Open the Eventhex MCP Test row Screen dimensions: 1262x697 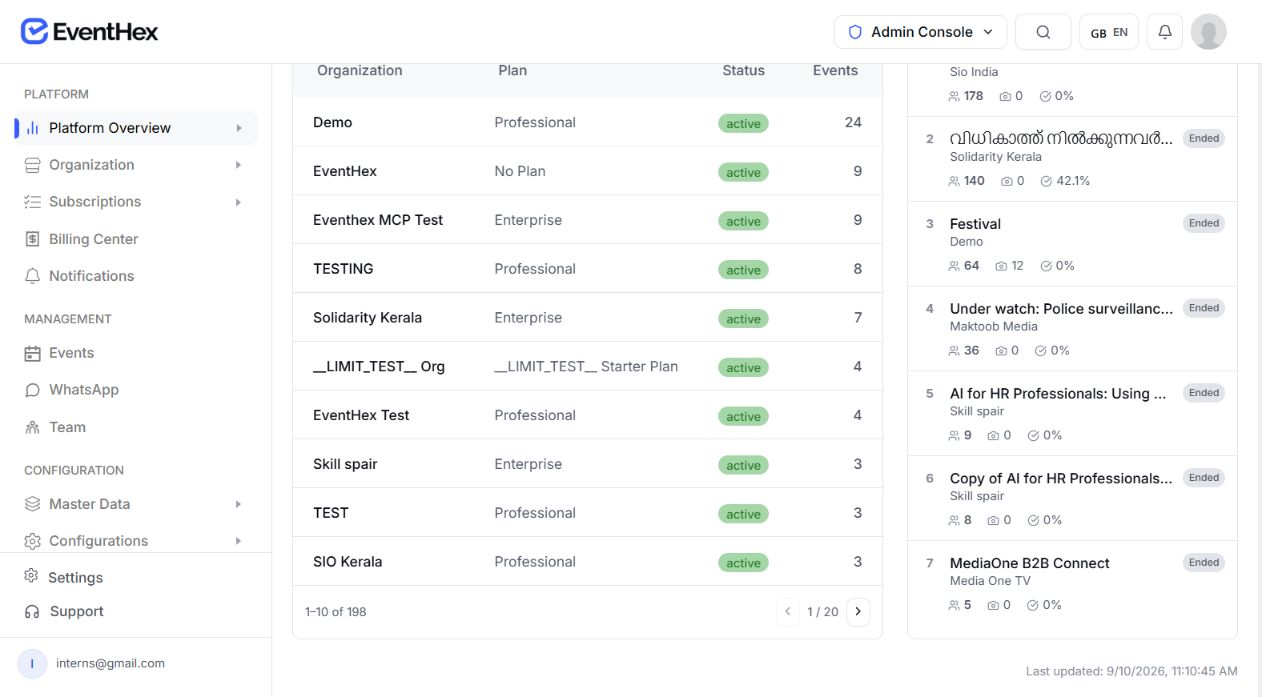coord(587,220)
